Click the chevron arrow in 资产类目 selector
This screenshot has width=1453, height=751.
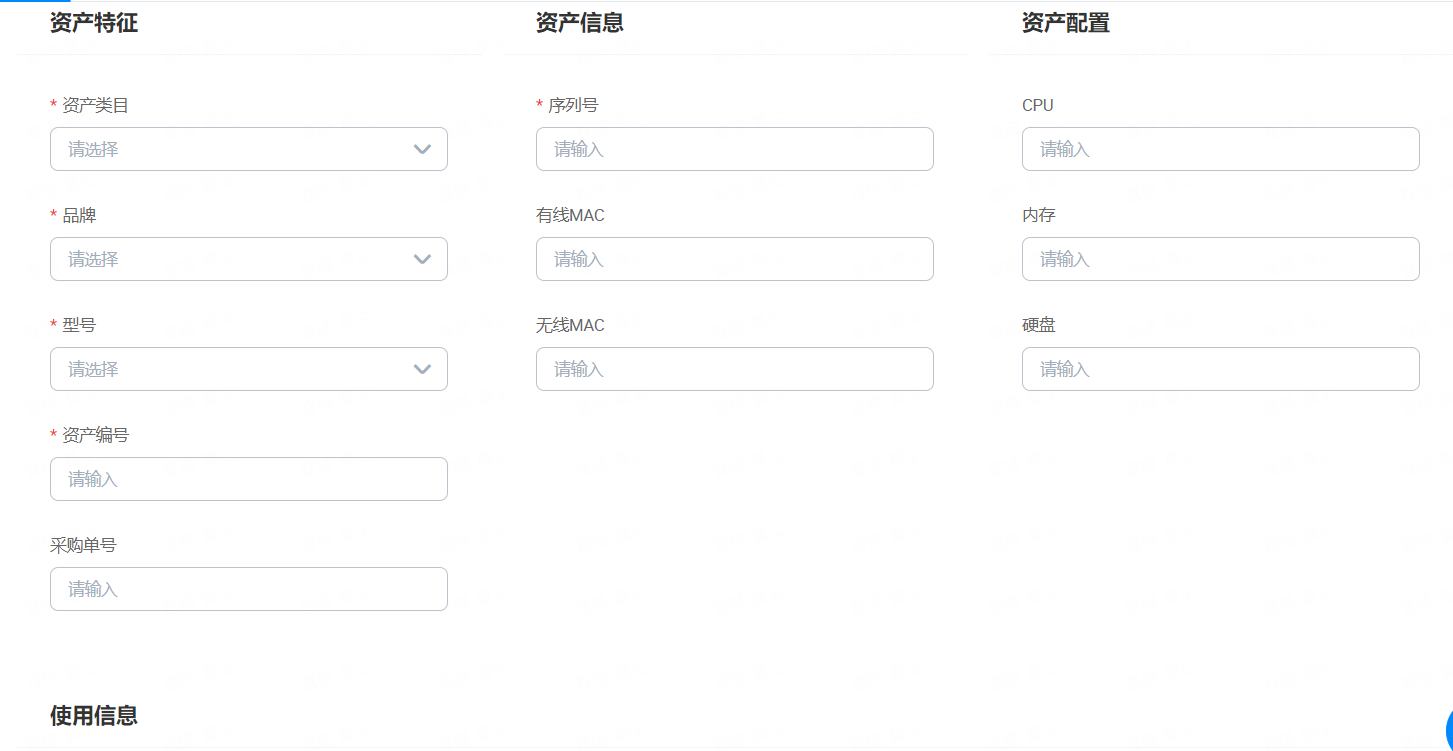pyautogui.click(x=422, y=149)
